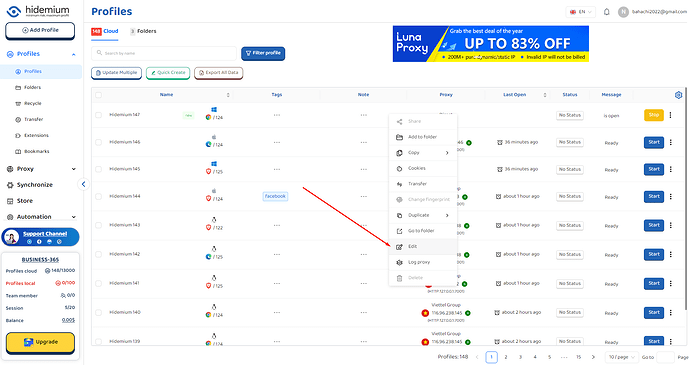Open table column settings gear icon
The width and height of the screenshot is (690, 365).
pyautogui.click(x=678, y=95)
